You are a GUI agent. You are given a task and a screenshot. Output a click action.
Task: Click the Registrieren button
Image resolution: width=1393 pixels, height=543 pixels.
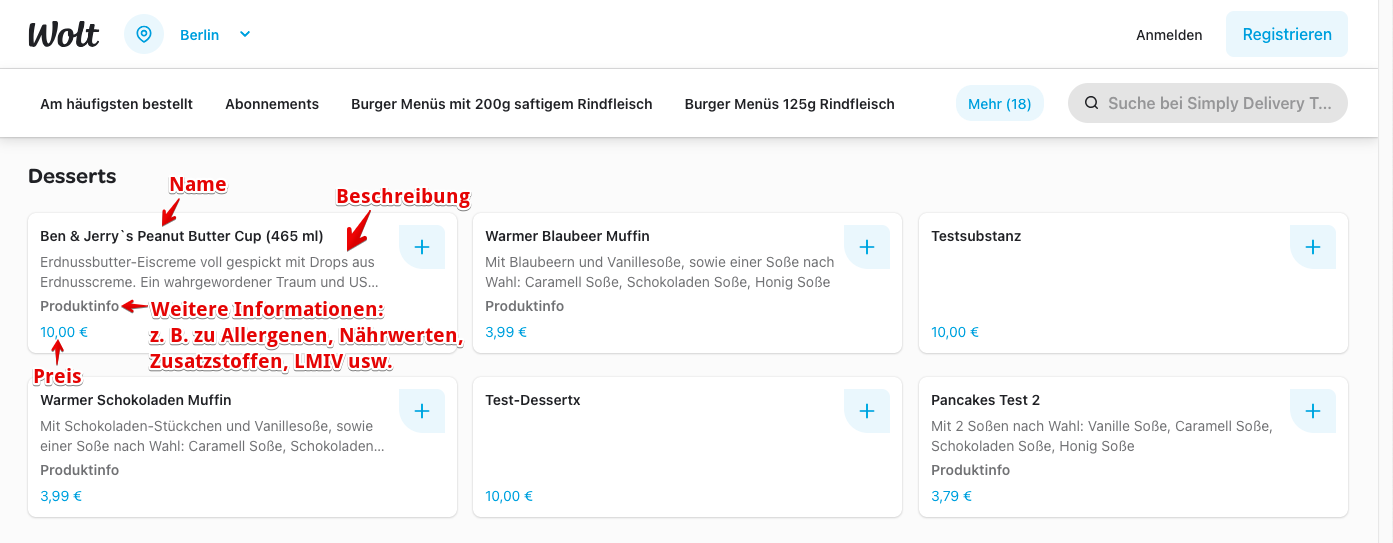pyautogui.click(x=1287, y=34)
